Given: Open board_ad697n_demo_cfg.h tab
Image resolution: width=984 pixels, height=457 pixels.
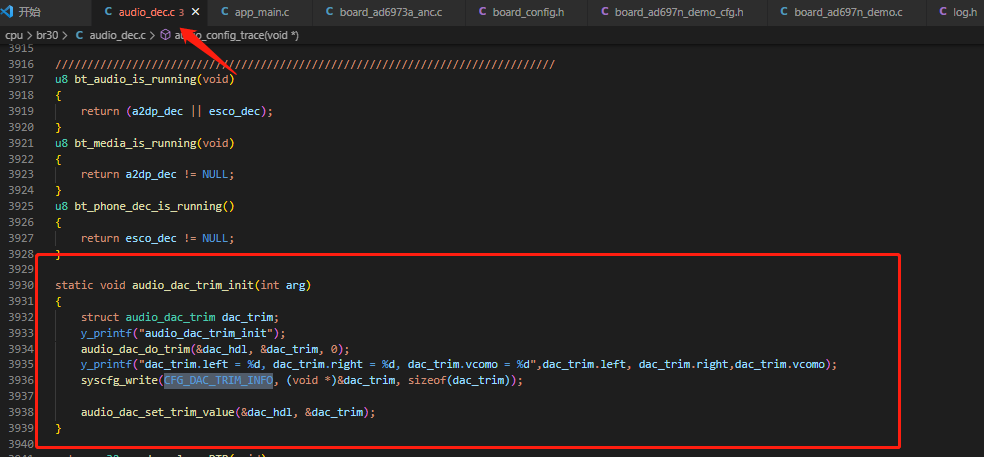Looking at the screenshot, I should [677, 13].
